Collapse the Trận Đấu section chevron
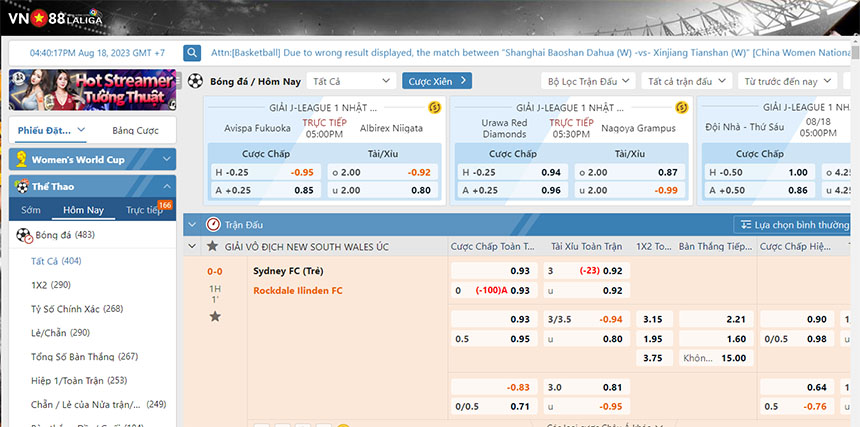Screen dimensions: 860x427 click(x=192, y=225)
